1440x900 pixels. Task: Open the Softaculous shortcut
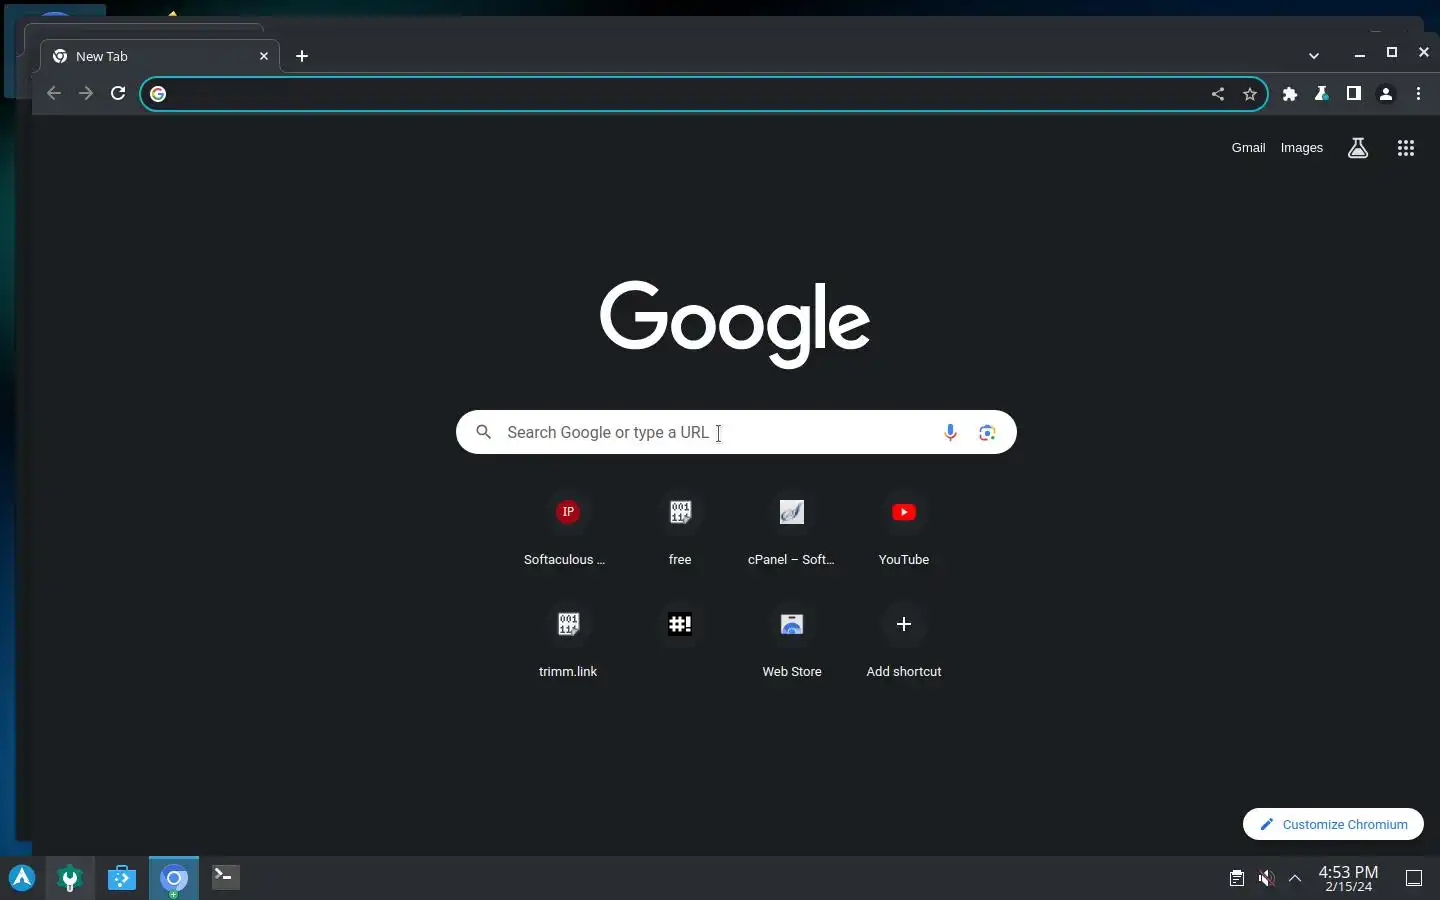(x=568, y=530)
